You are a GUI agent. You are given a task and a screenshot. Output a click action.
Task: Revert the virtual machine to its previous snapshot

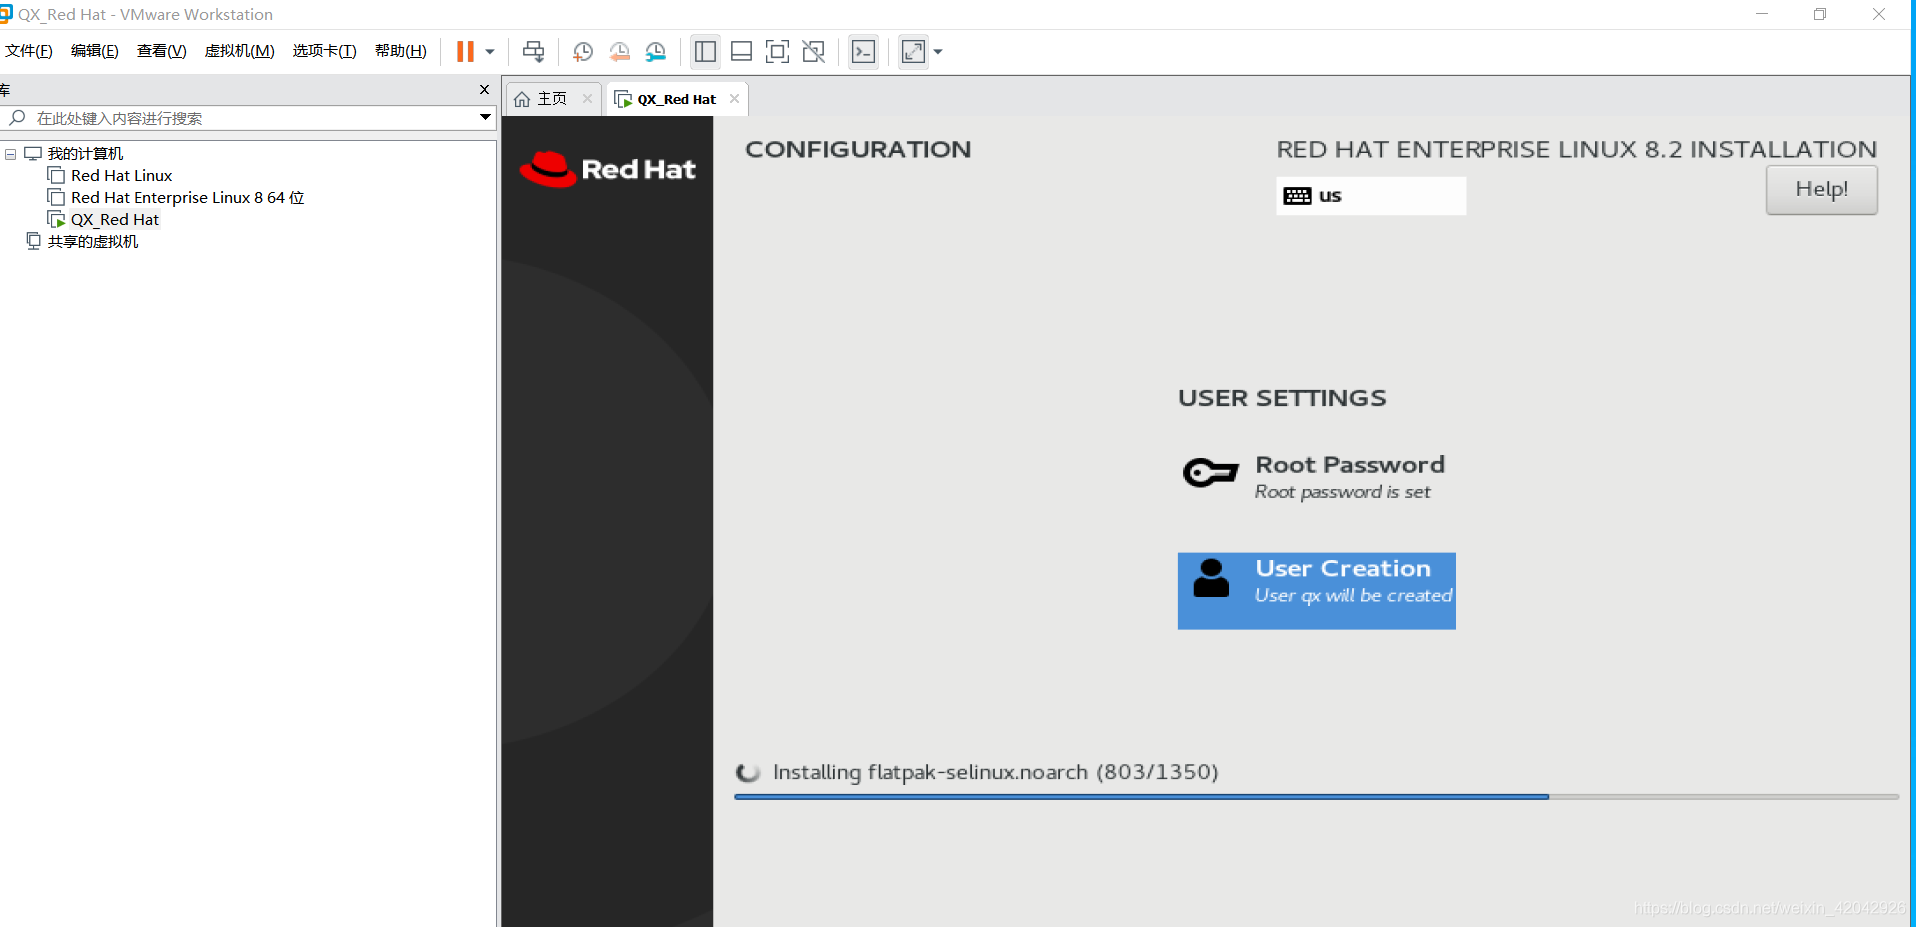(620, 52)
